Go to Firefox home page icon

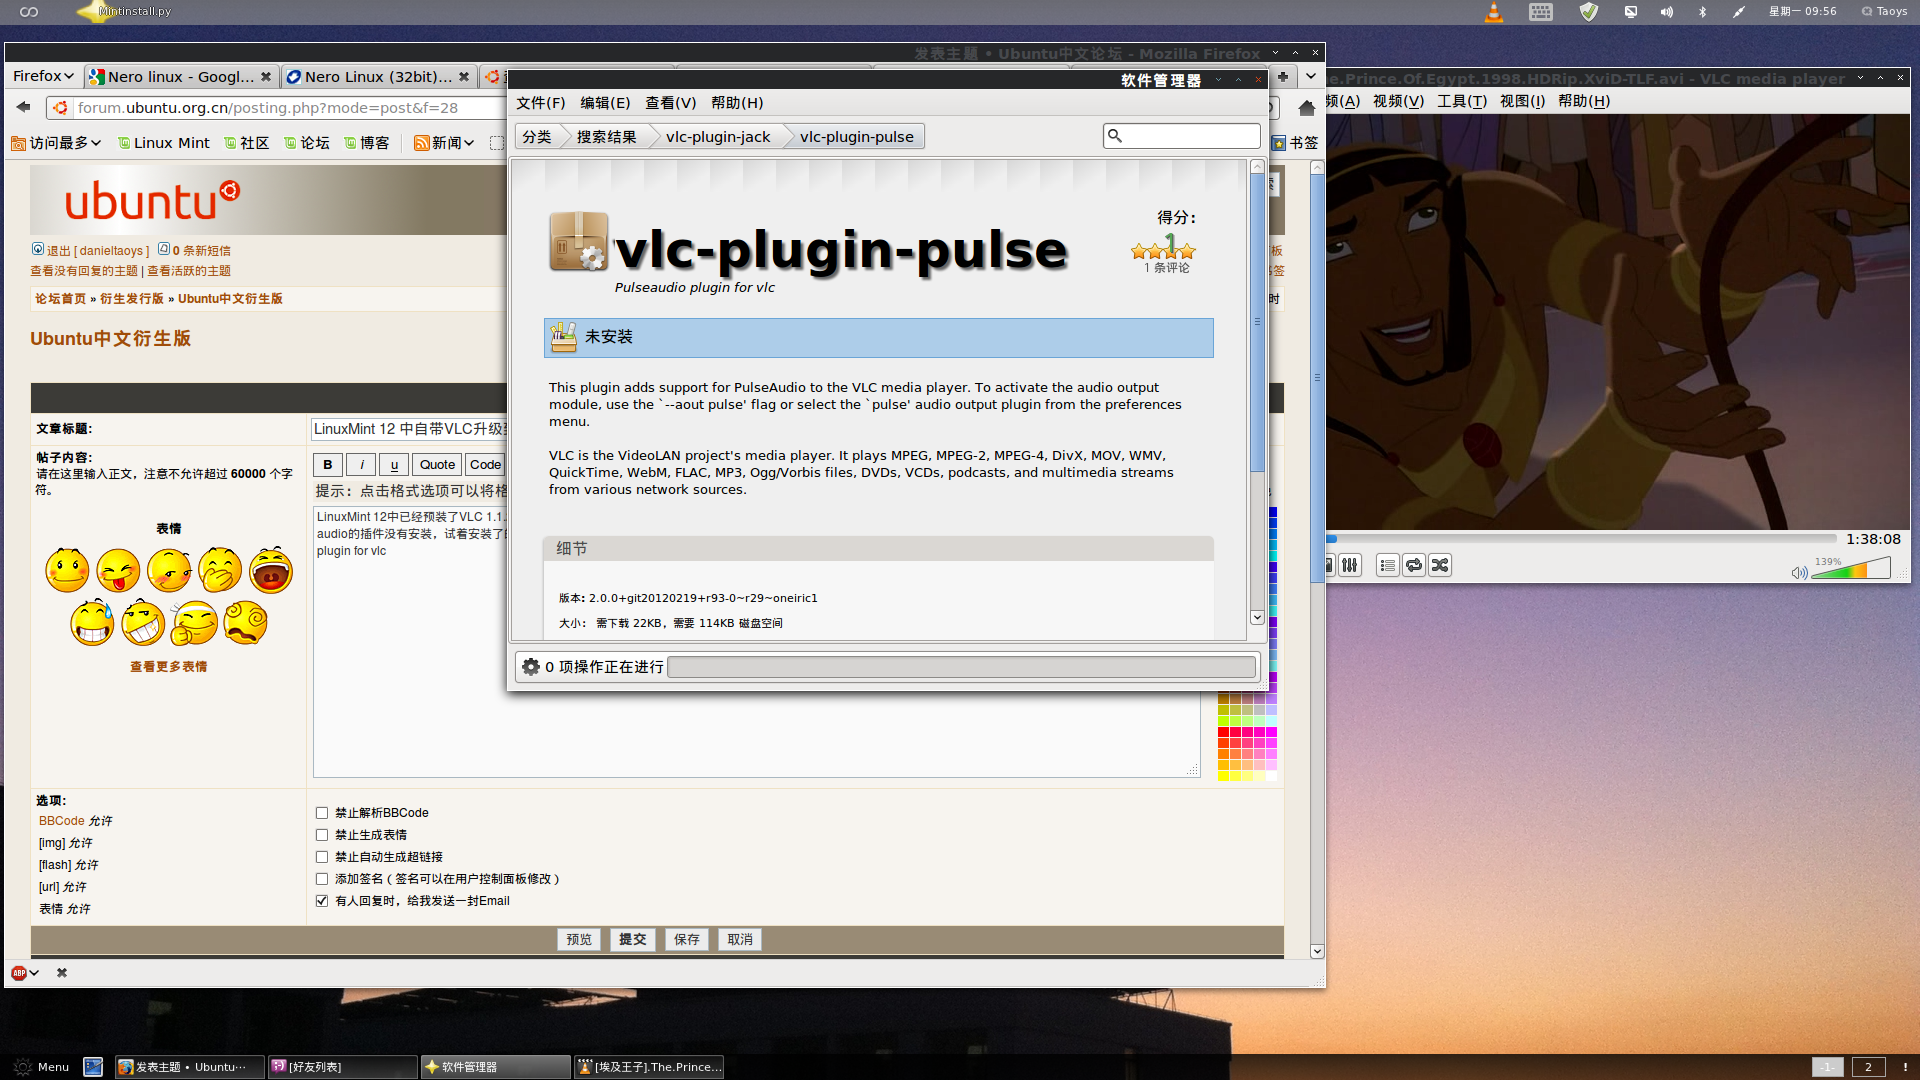click(1306, 107)
